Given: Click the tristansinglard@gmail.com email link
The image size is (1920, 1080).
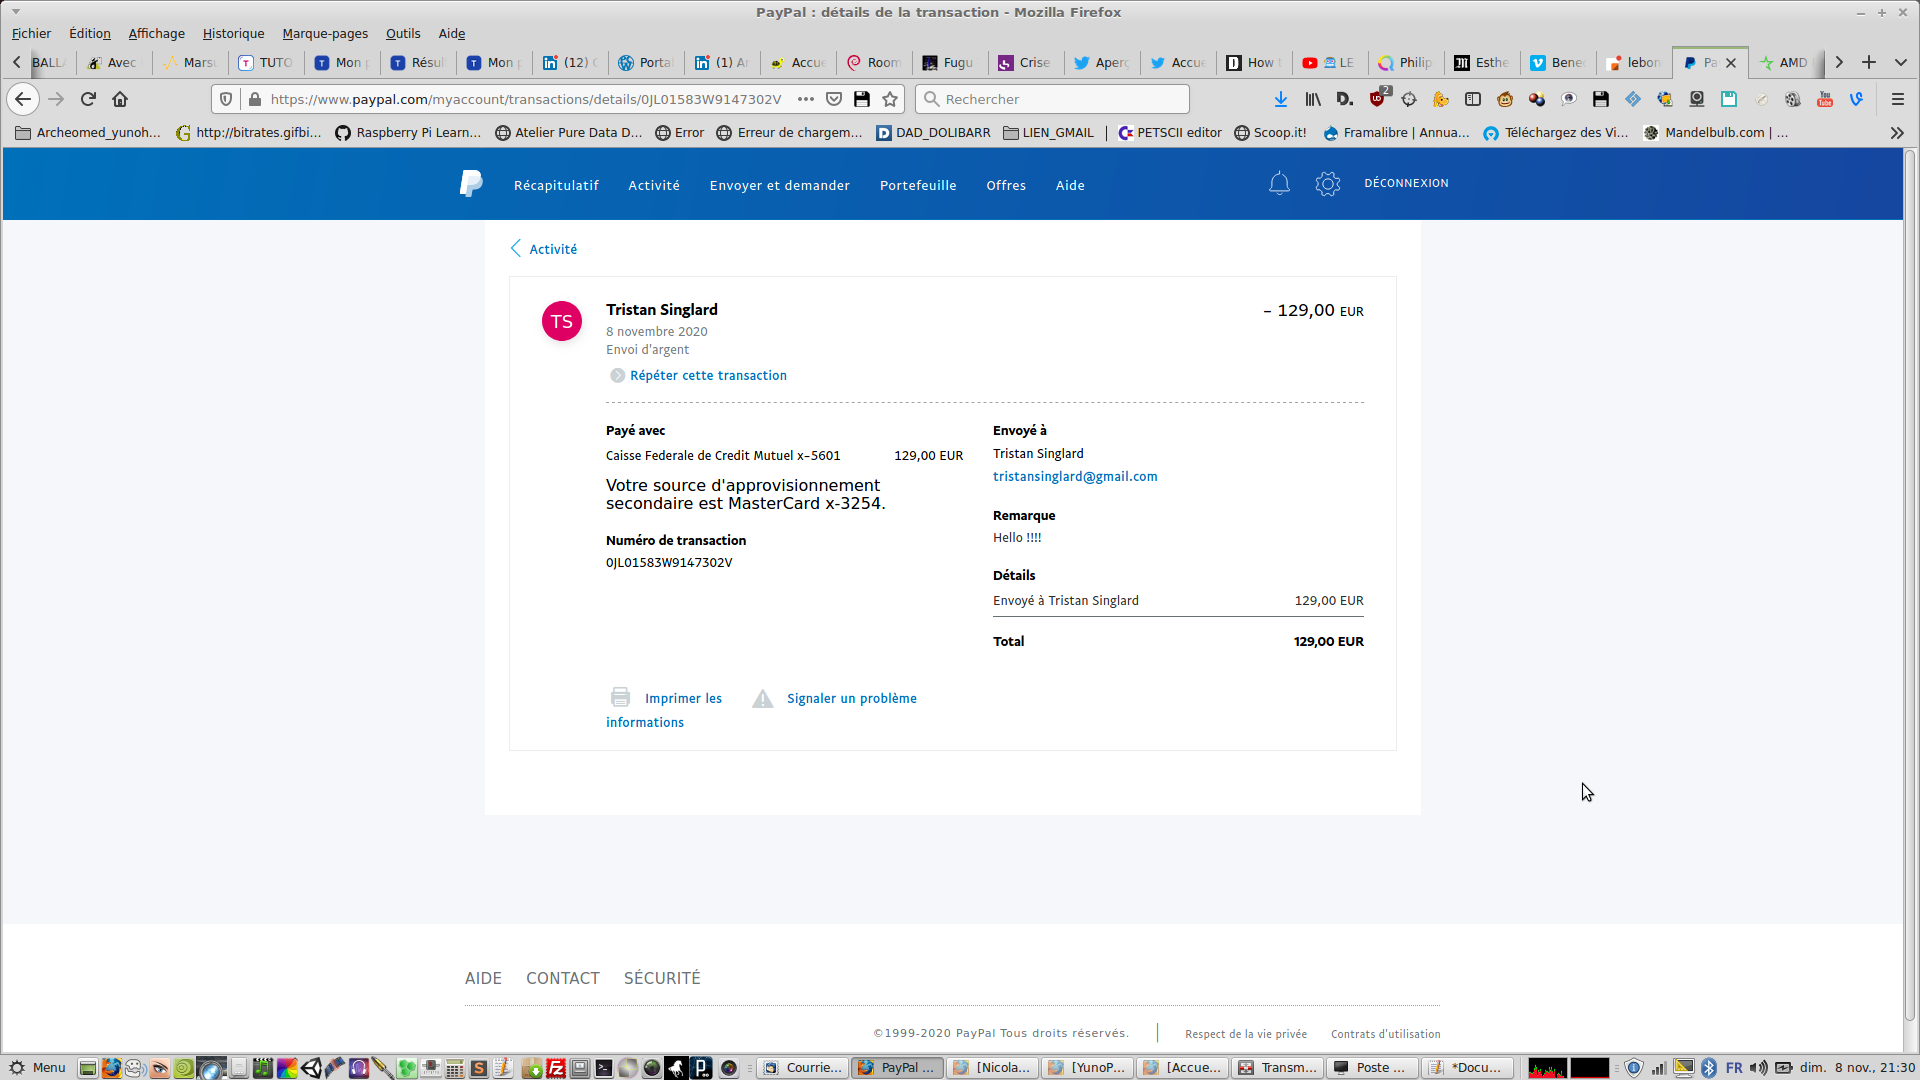Looking at the screenshot, I should (x=1074, y=476).
